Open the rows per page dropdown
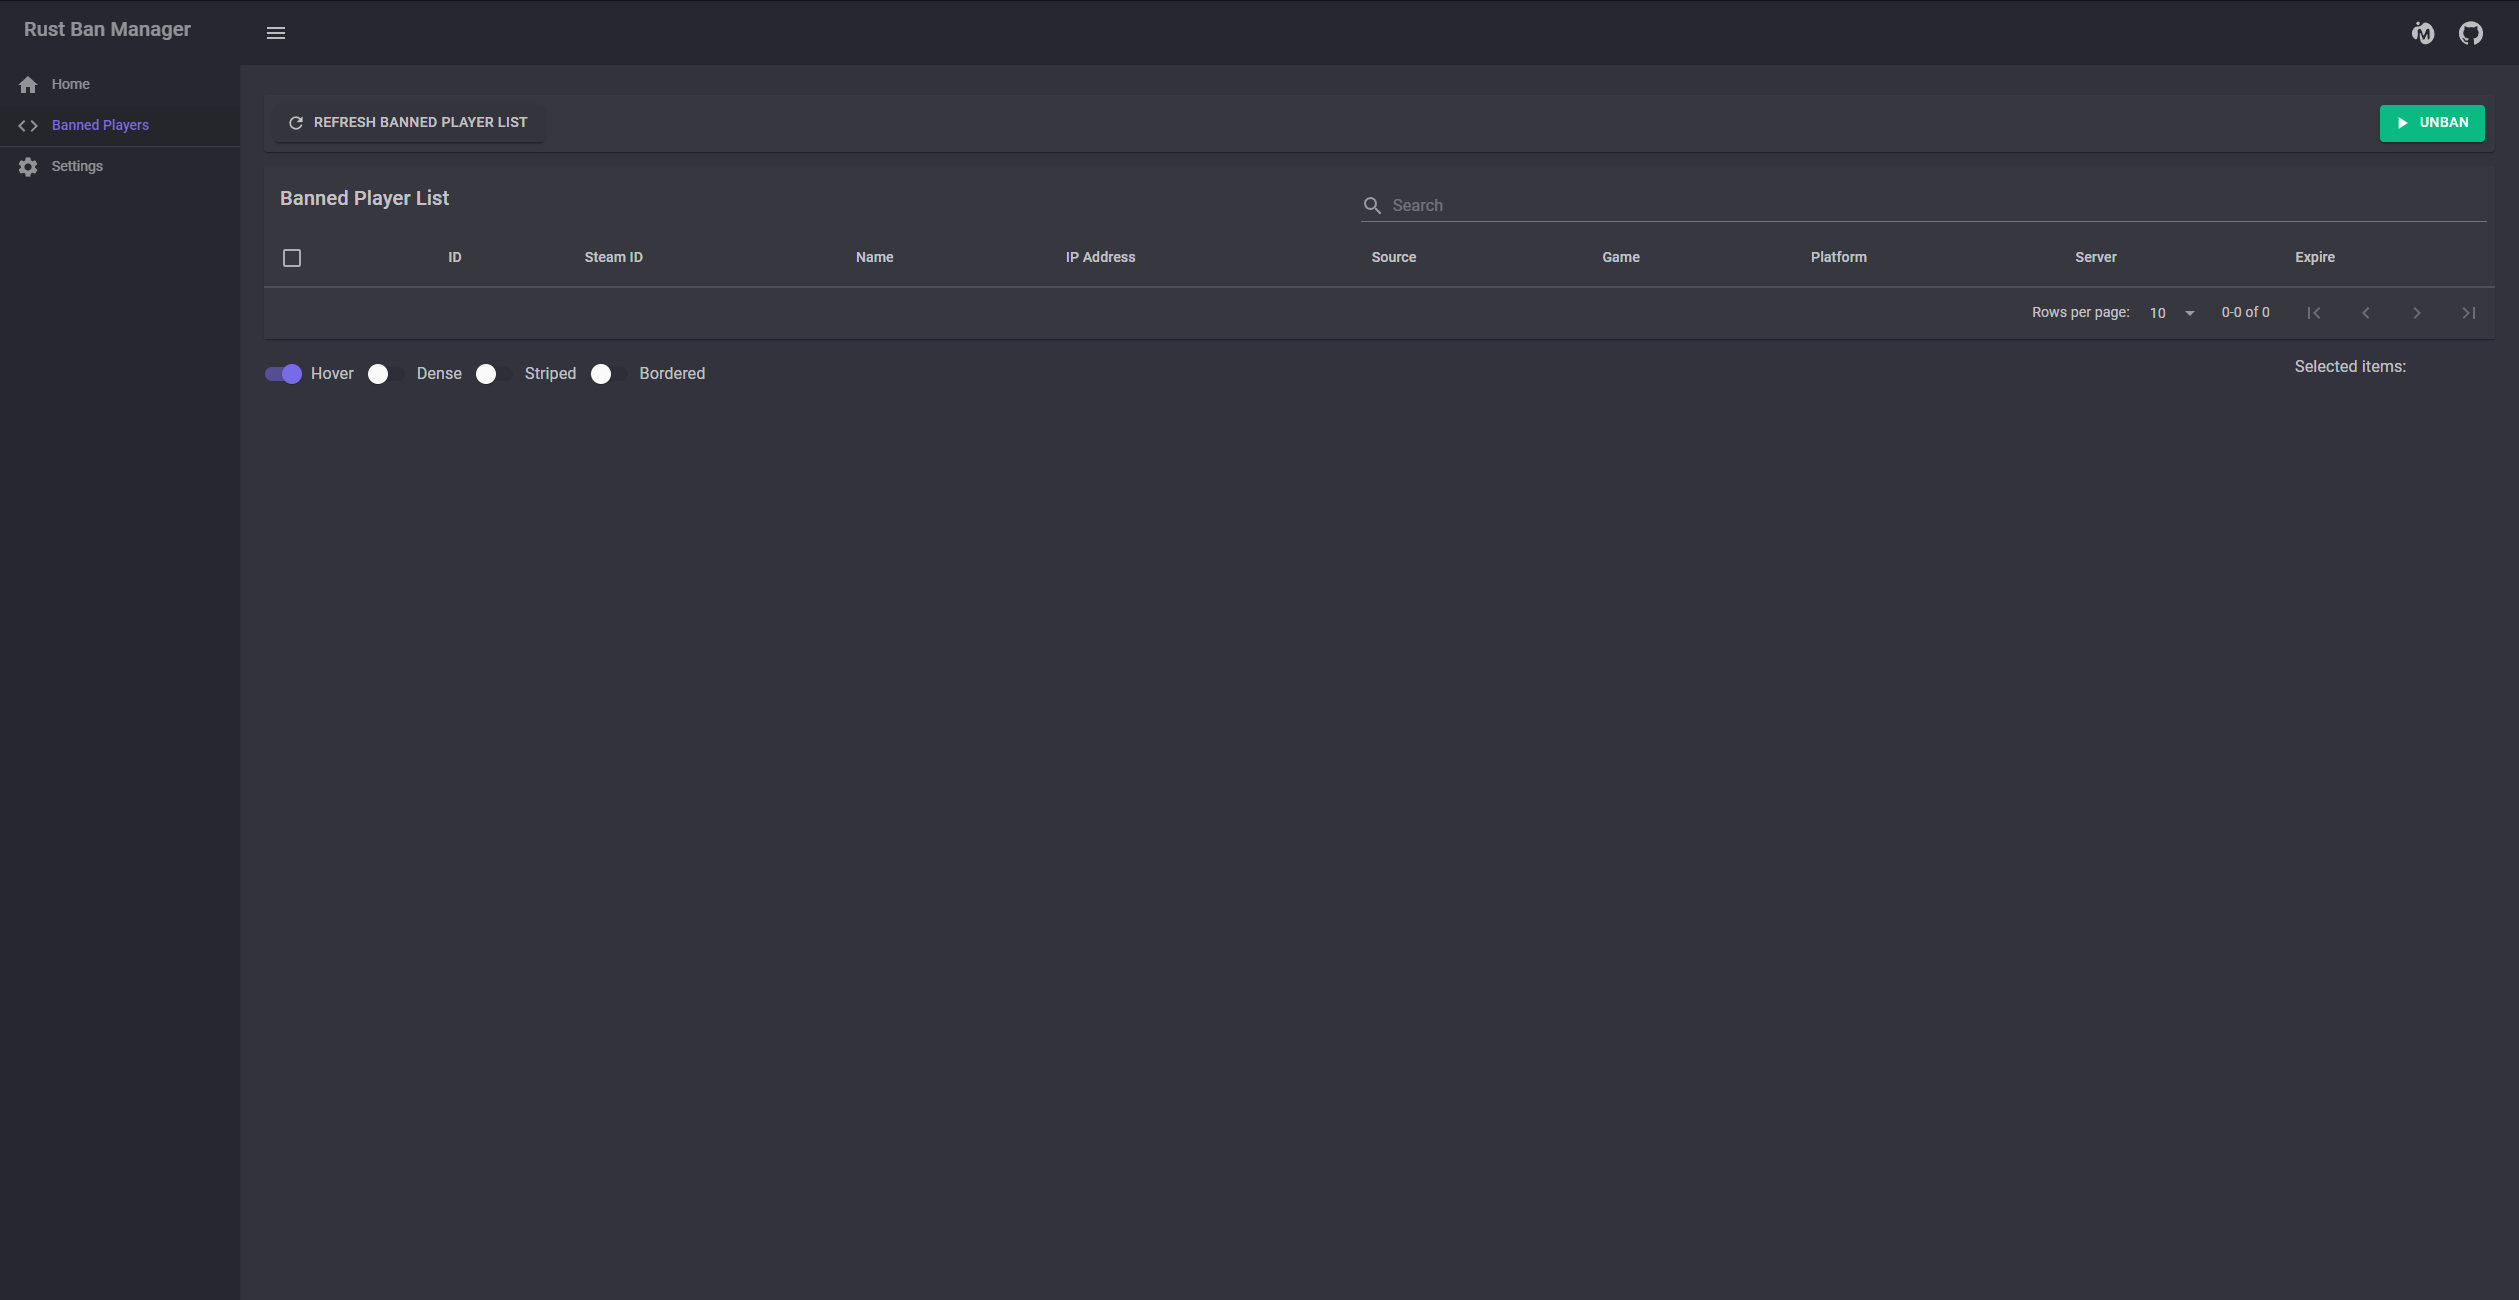The image size is (2519, 1300). tap(2172, 313)
